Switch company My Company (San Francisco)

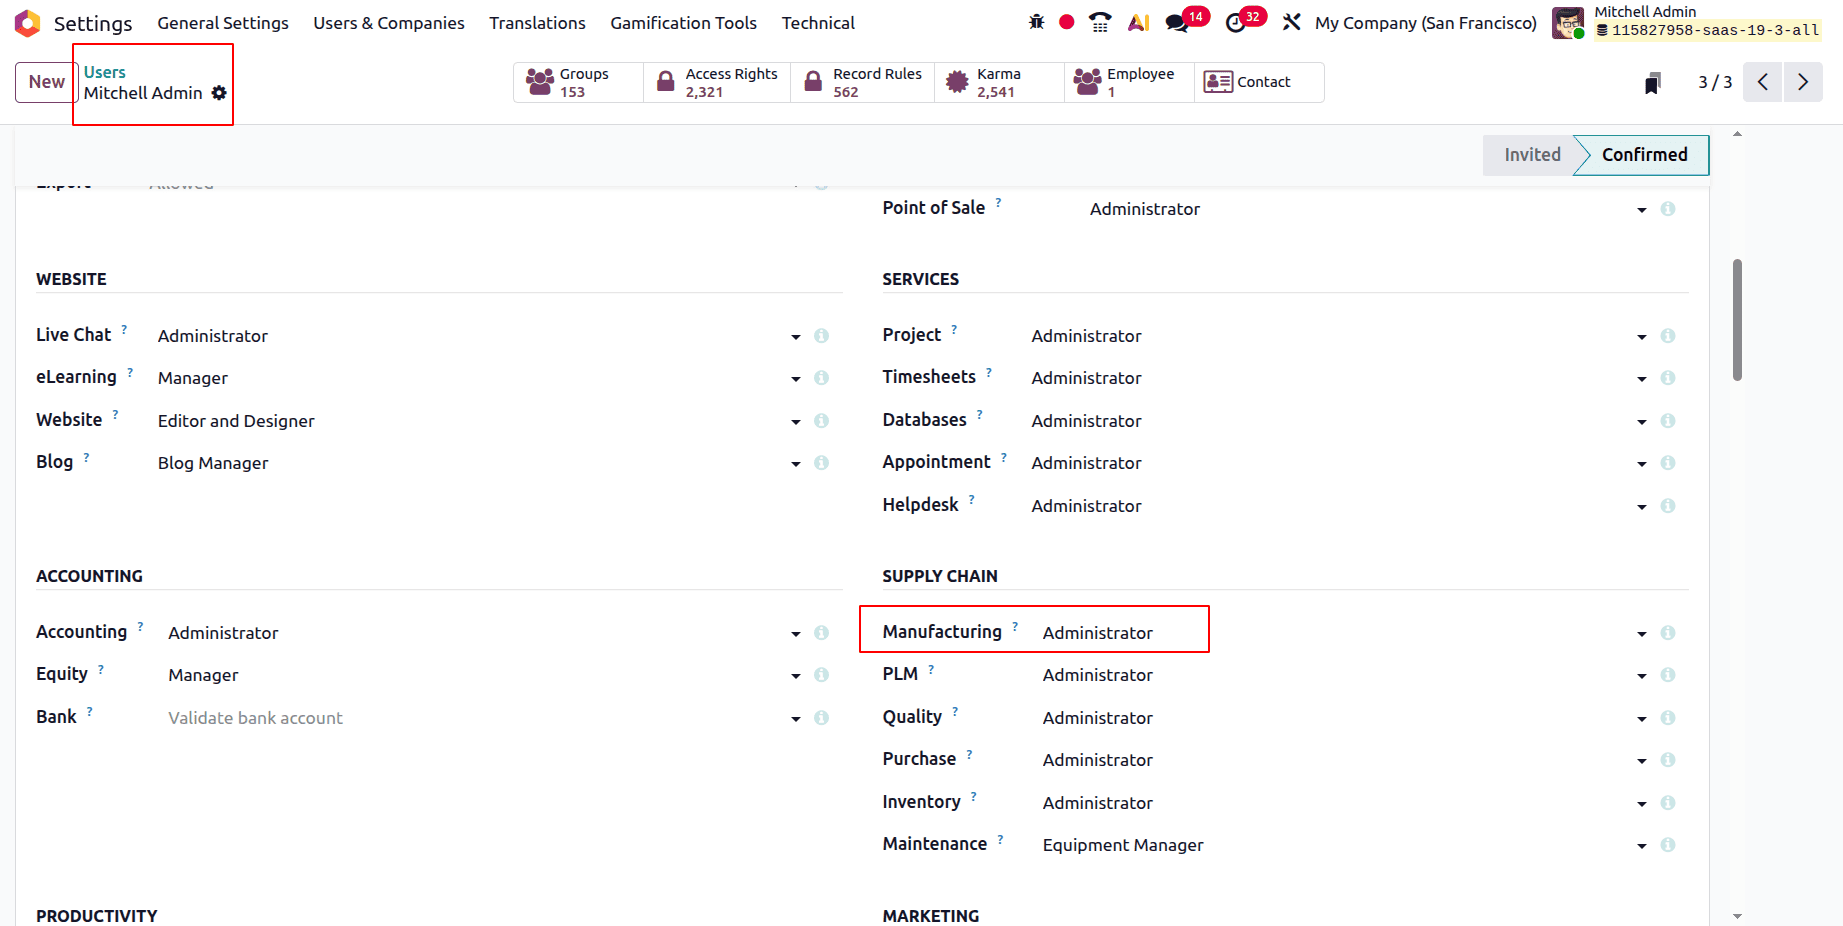pos(1425,23)
